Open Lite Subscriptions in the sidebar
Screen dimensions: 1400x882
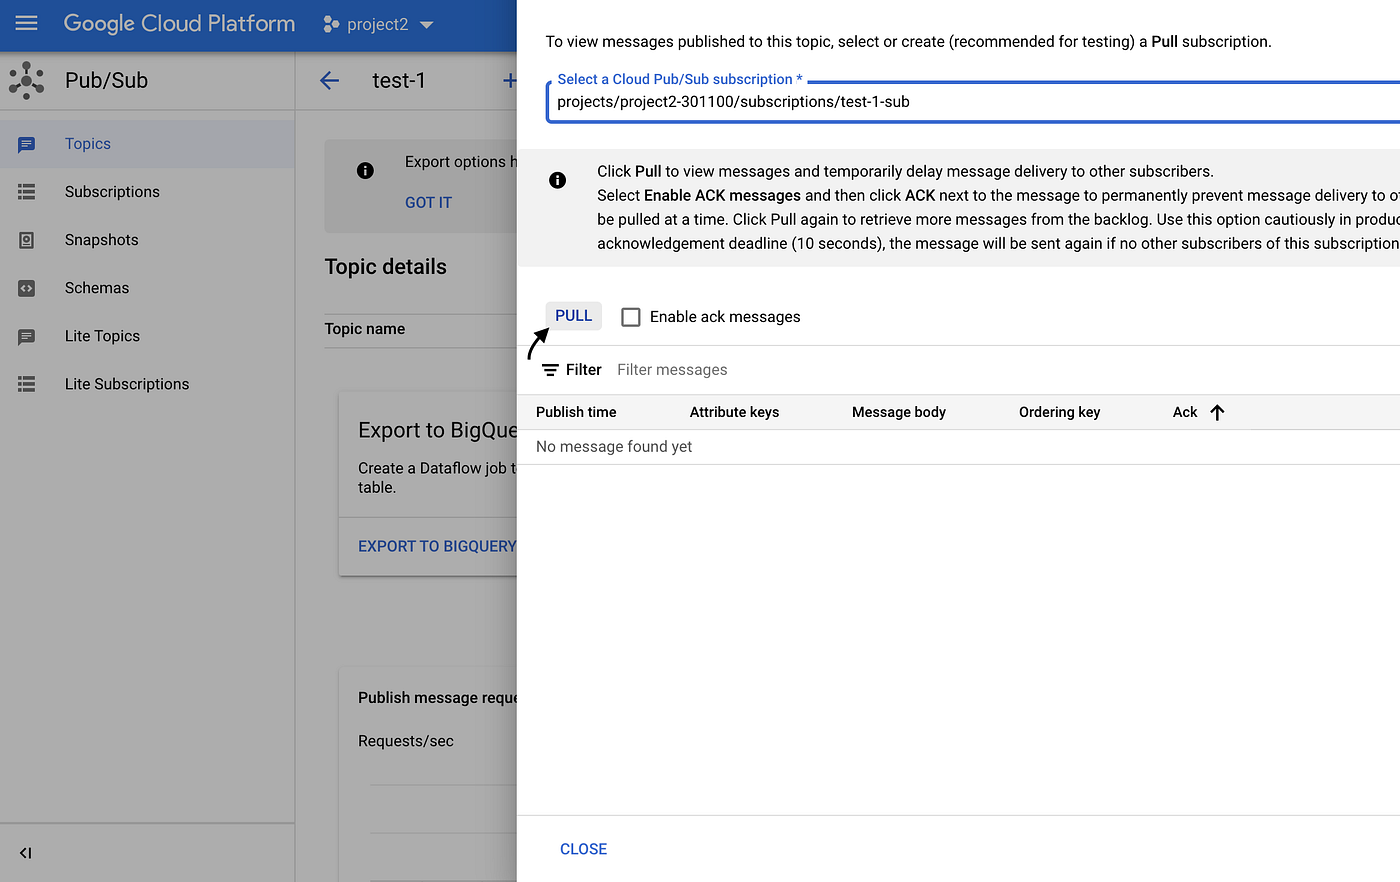[147, 384]
